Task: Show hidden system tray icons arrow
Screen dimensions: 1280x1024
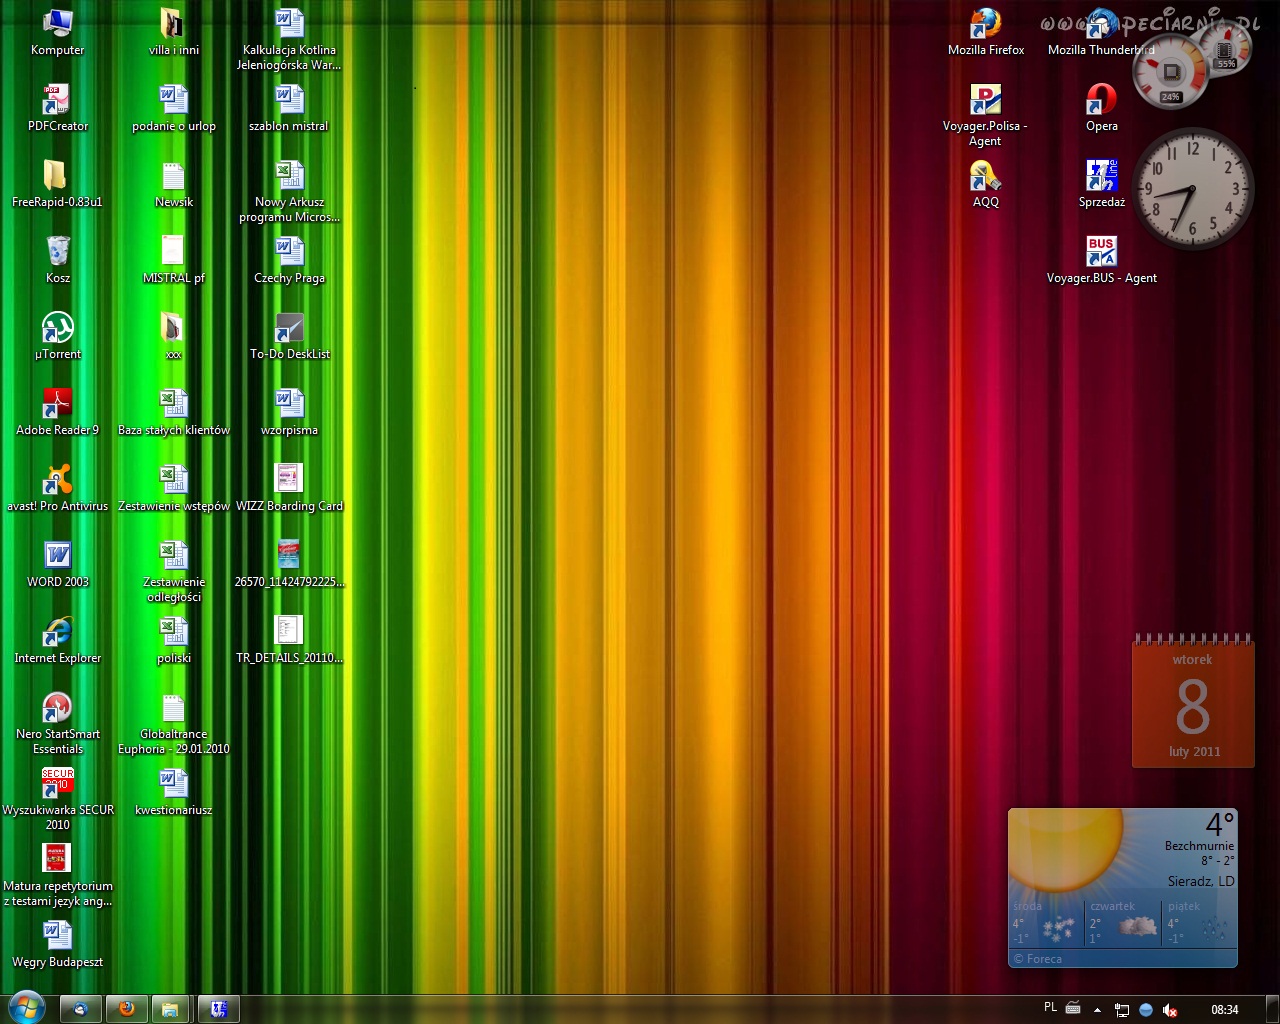Action: pyautogui.click(x=1097, y=1010)
